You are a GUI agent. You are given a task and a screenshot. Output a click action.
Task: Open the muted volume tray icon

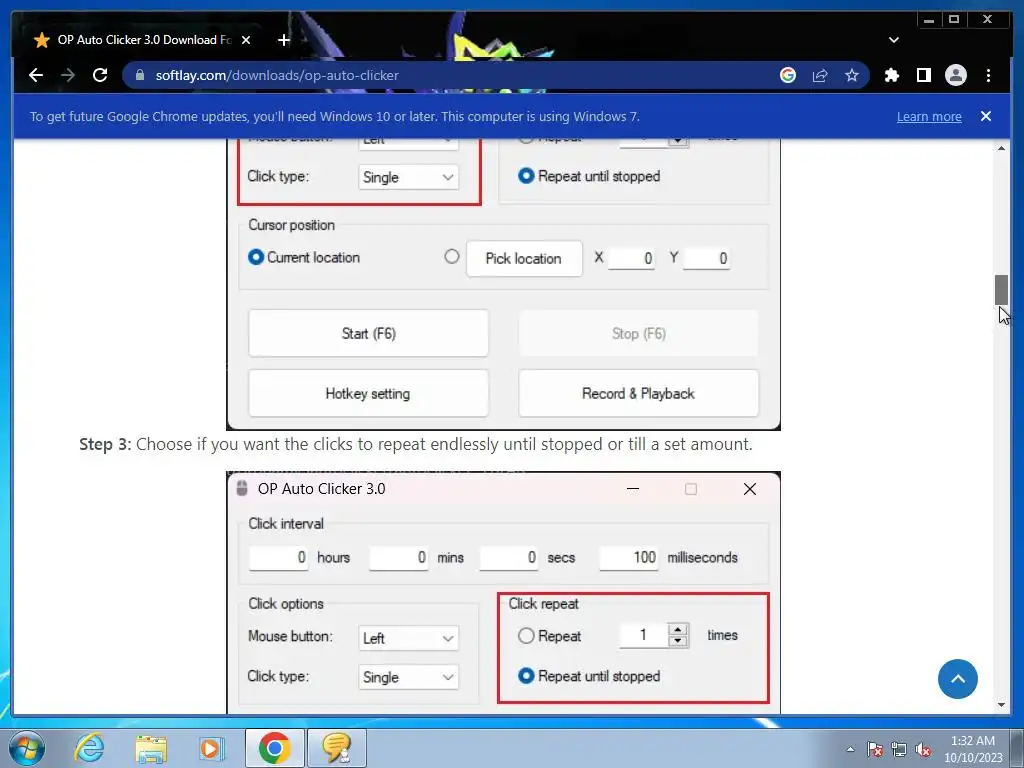coord(923,749)
